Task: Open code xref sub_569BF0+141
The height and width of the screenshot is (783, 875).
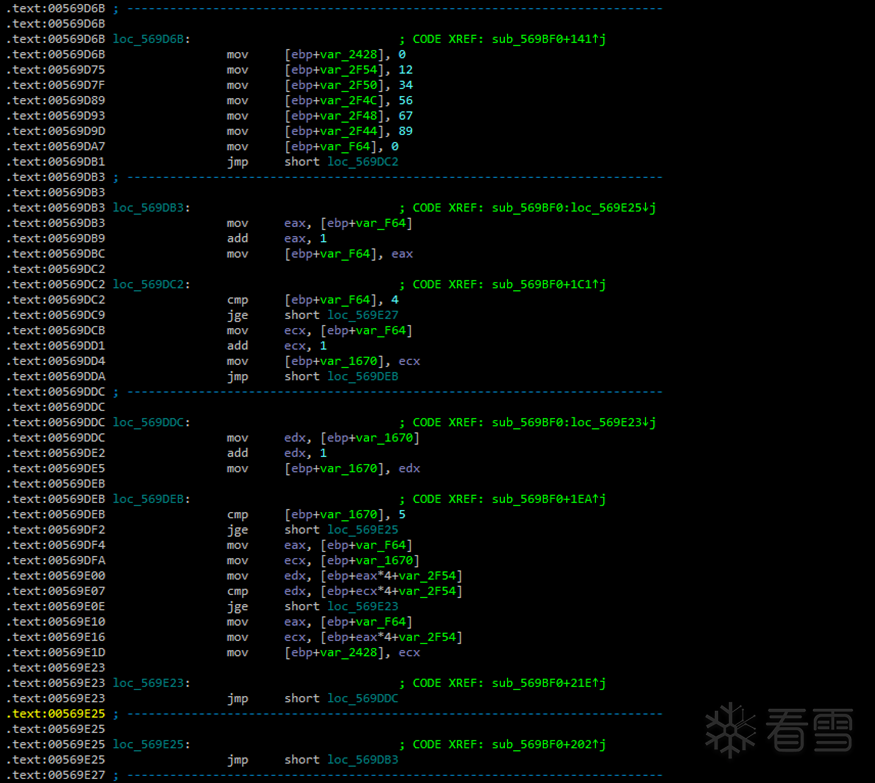Action: 548,38
